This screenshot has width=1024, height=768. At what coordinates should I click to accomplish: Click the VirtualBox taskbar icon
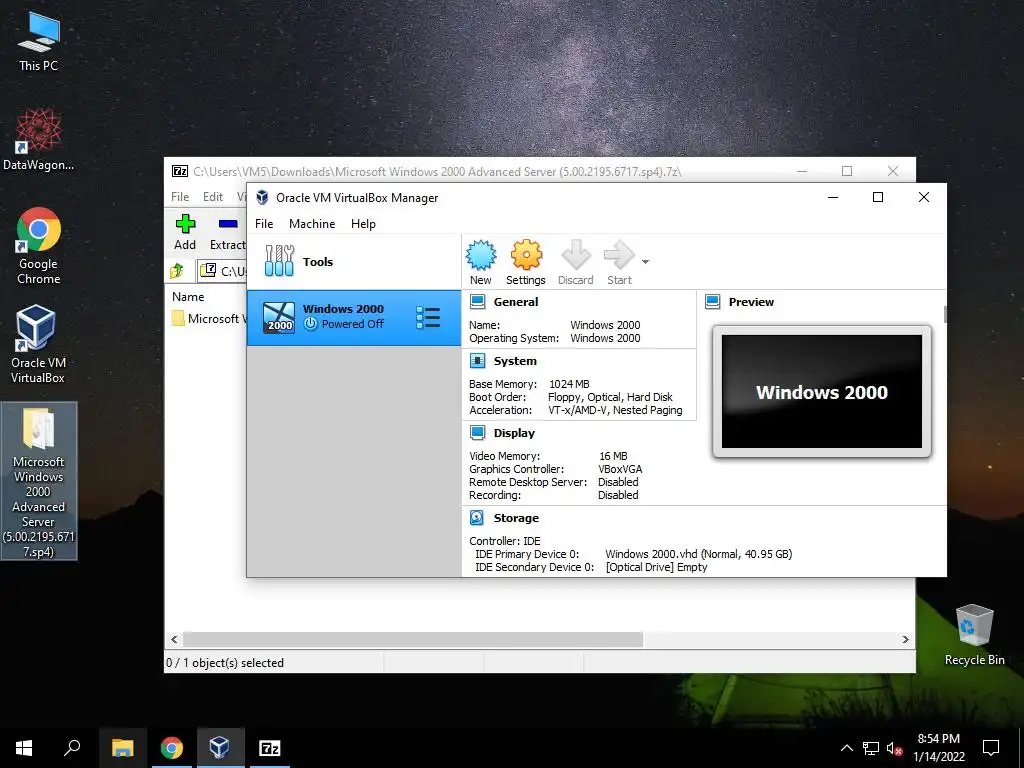click(x=220, y=748)
